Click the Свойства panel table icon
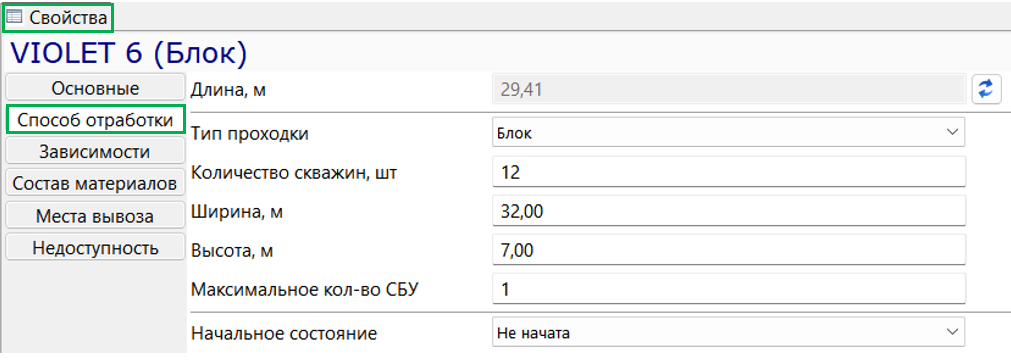 [14, 17]
